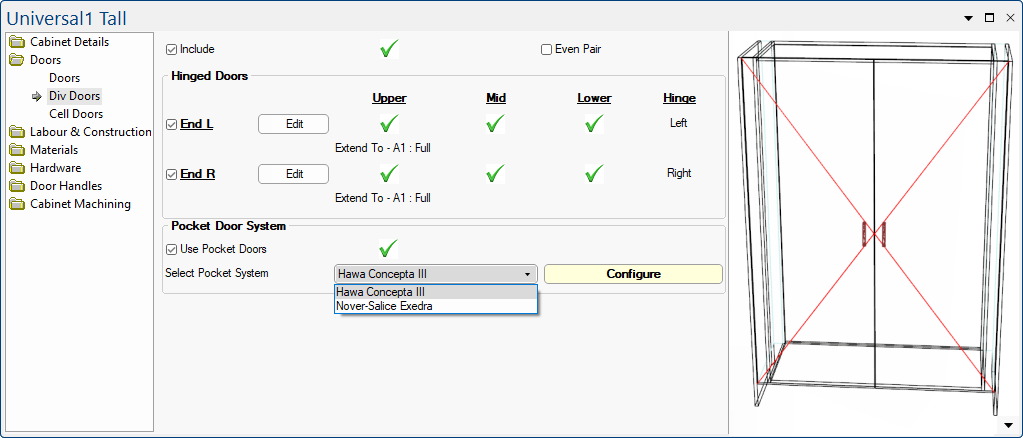Click the Hardware folder icon

point(17,168)
